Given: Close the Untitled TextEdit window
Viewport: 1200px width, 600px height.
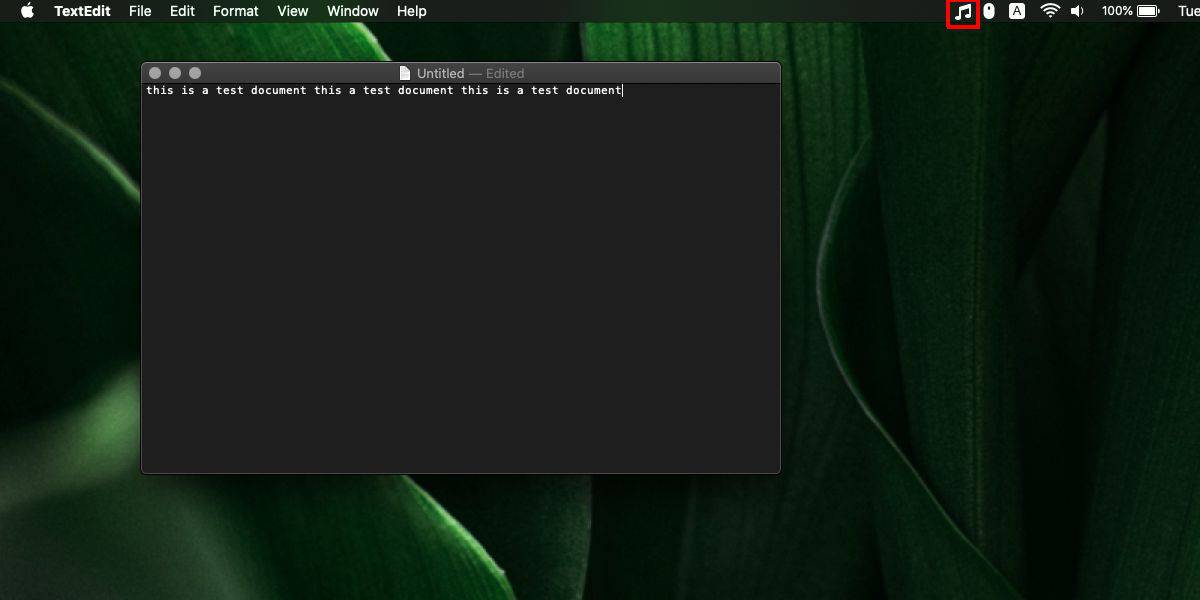Looking at the screenshot, I should [x=155, y=73].
